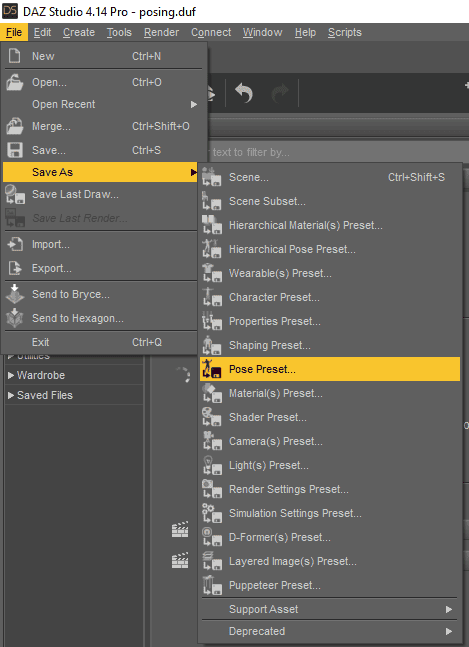The width and height of the screenshot is (469, 647).
Task: Click the Material(s) Preset icon
Action: pyautogui.click(x=212, y=393)
